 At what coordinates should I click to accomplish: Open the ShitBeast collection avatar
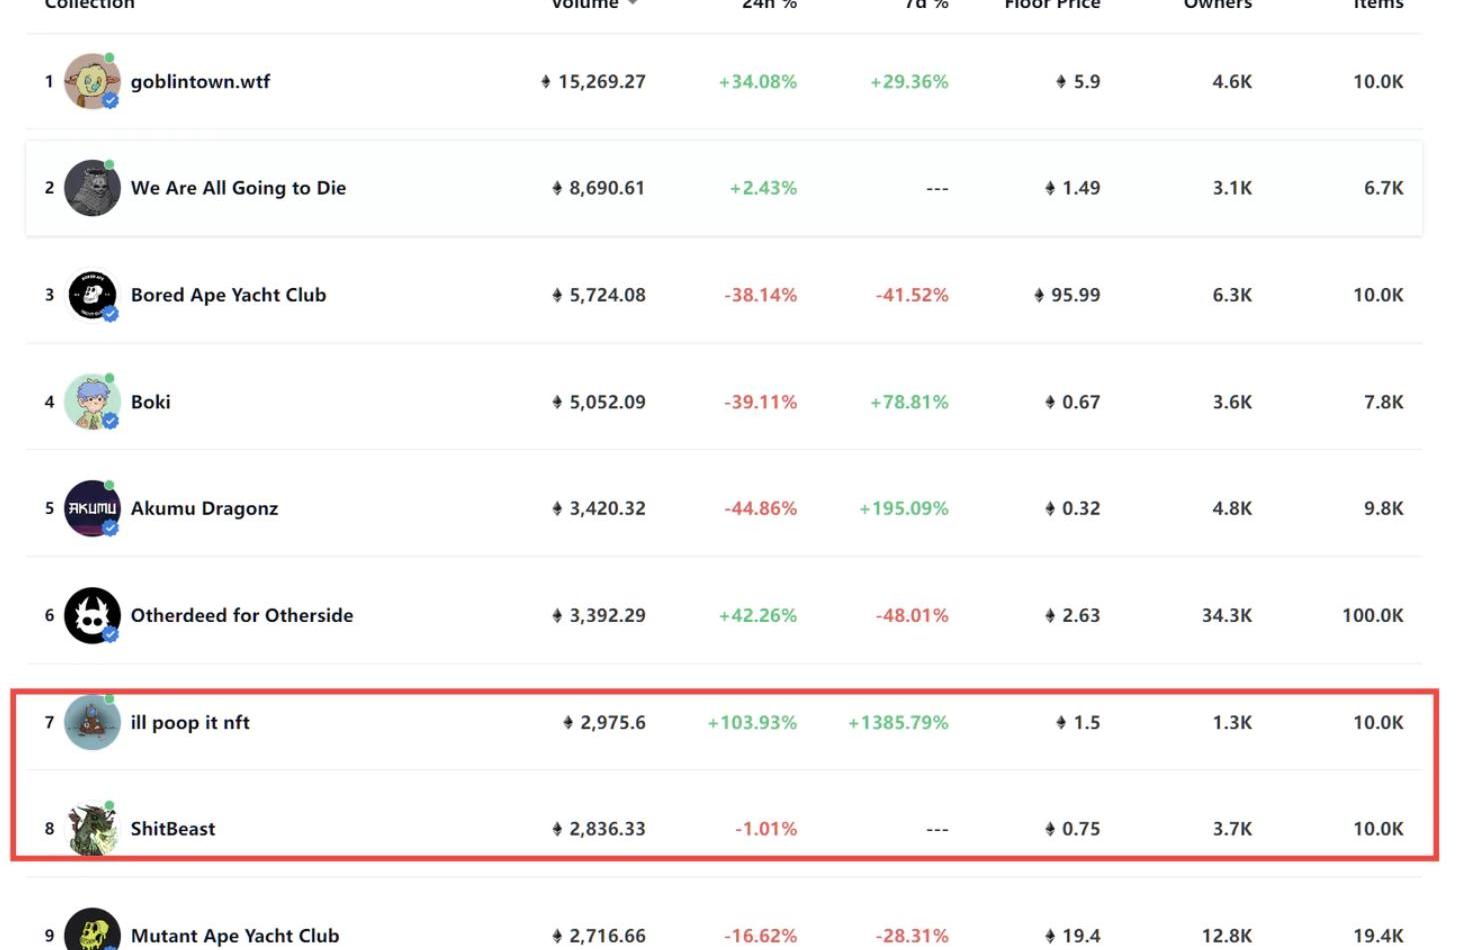pyautogui.click(x=92, y=829)
